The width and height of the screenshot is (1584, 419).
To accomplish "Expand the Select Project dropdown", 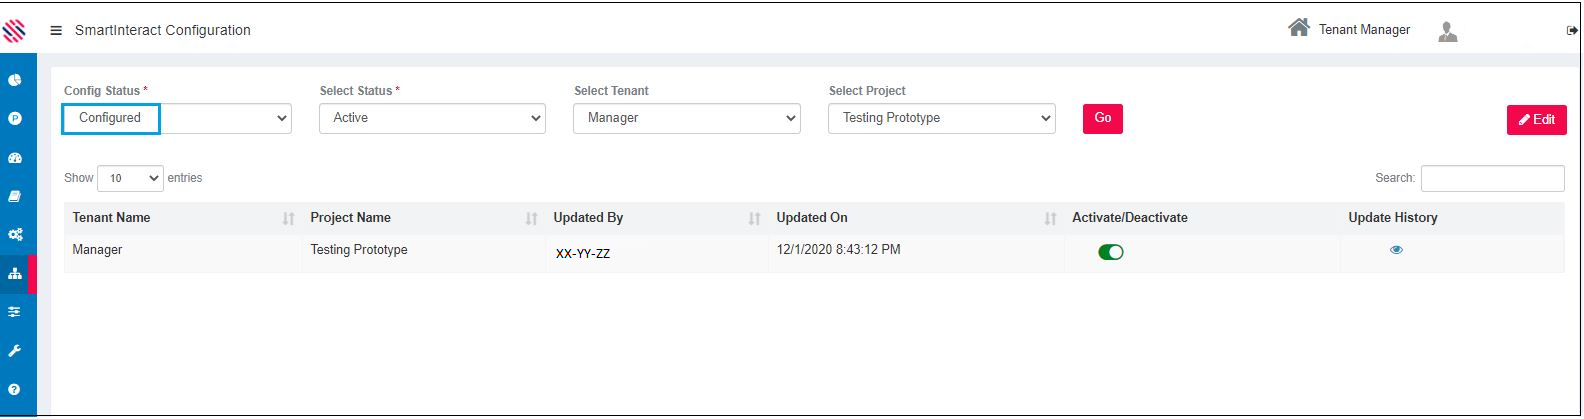I will coord(941,118).
